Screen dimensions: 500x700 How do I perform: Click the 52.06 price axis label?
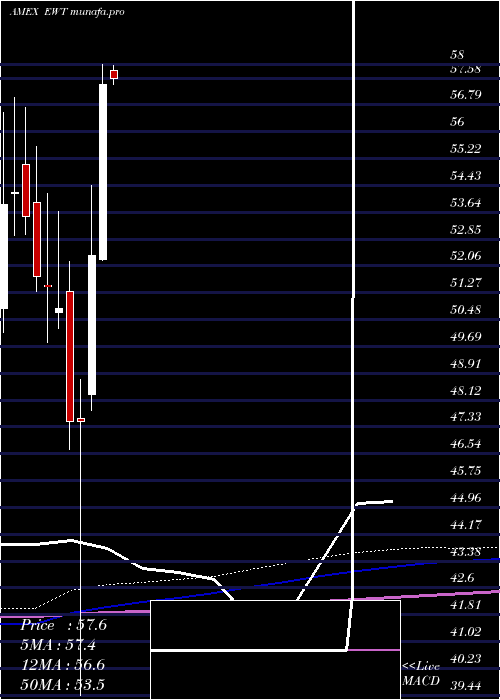(x=466, y=256)
